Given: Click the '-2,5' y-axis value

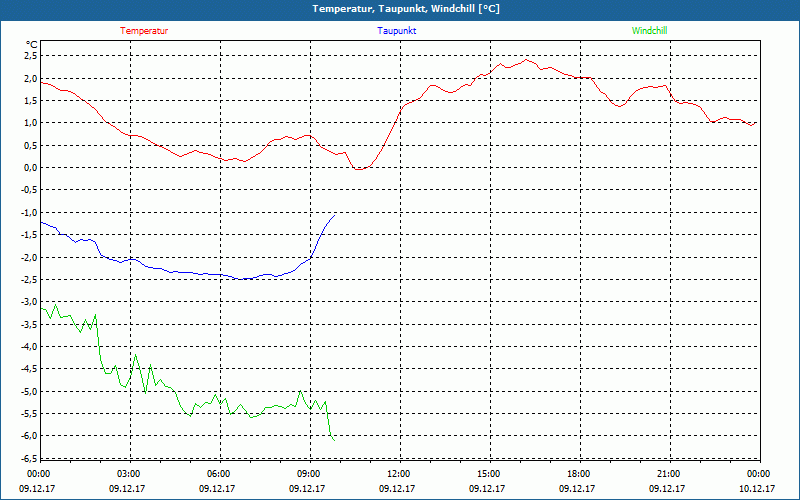Looking at the screenshot, I should [29, 280].
